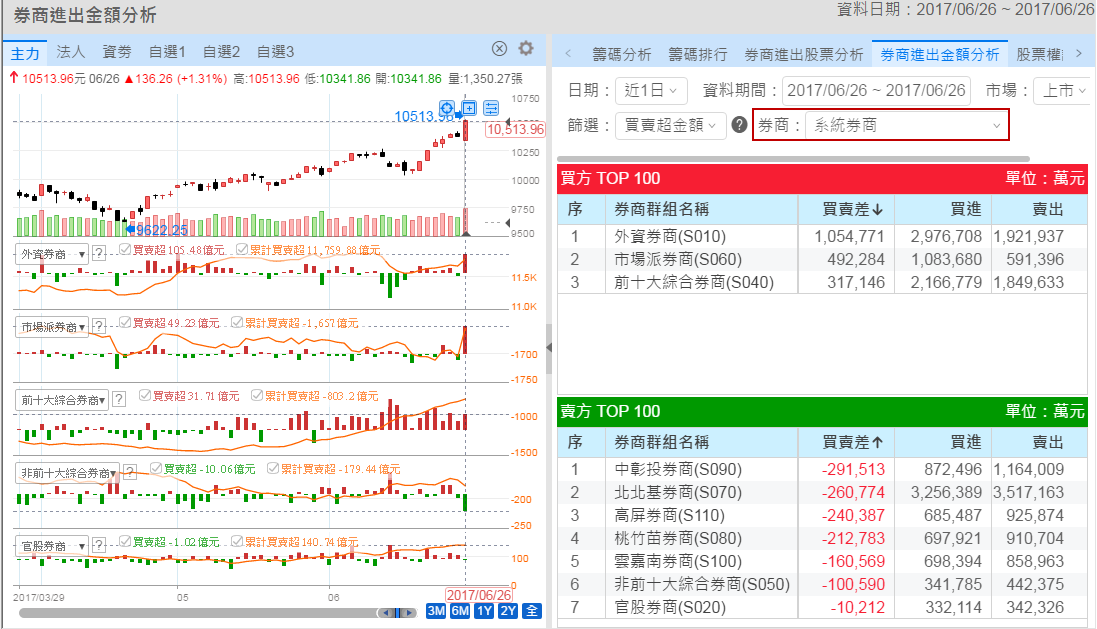
Task: Set chart range to 6M
Action: (460, 611)
